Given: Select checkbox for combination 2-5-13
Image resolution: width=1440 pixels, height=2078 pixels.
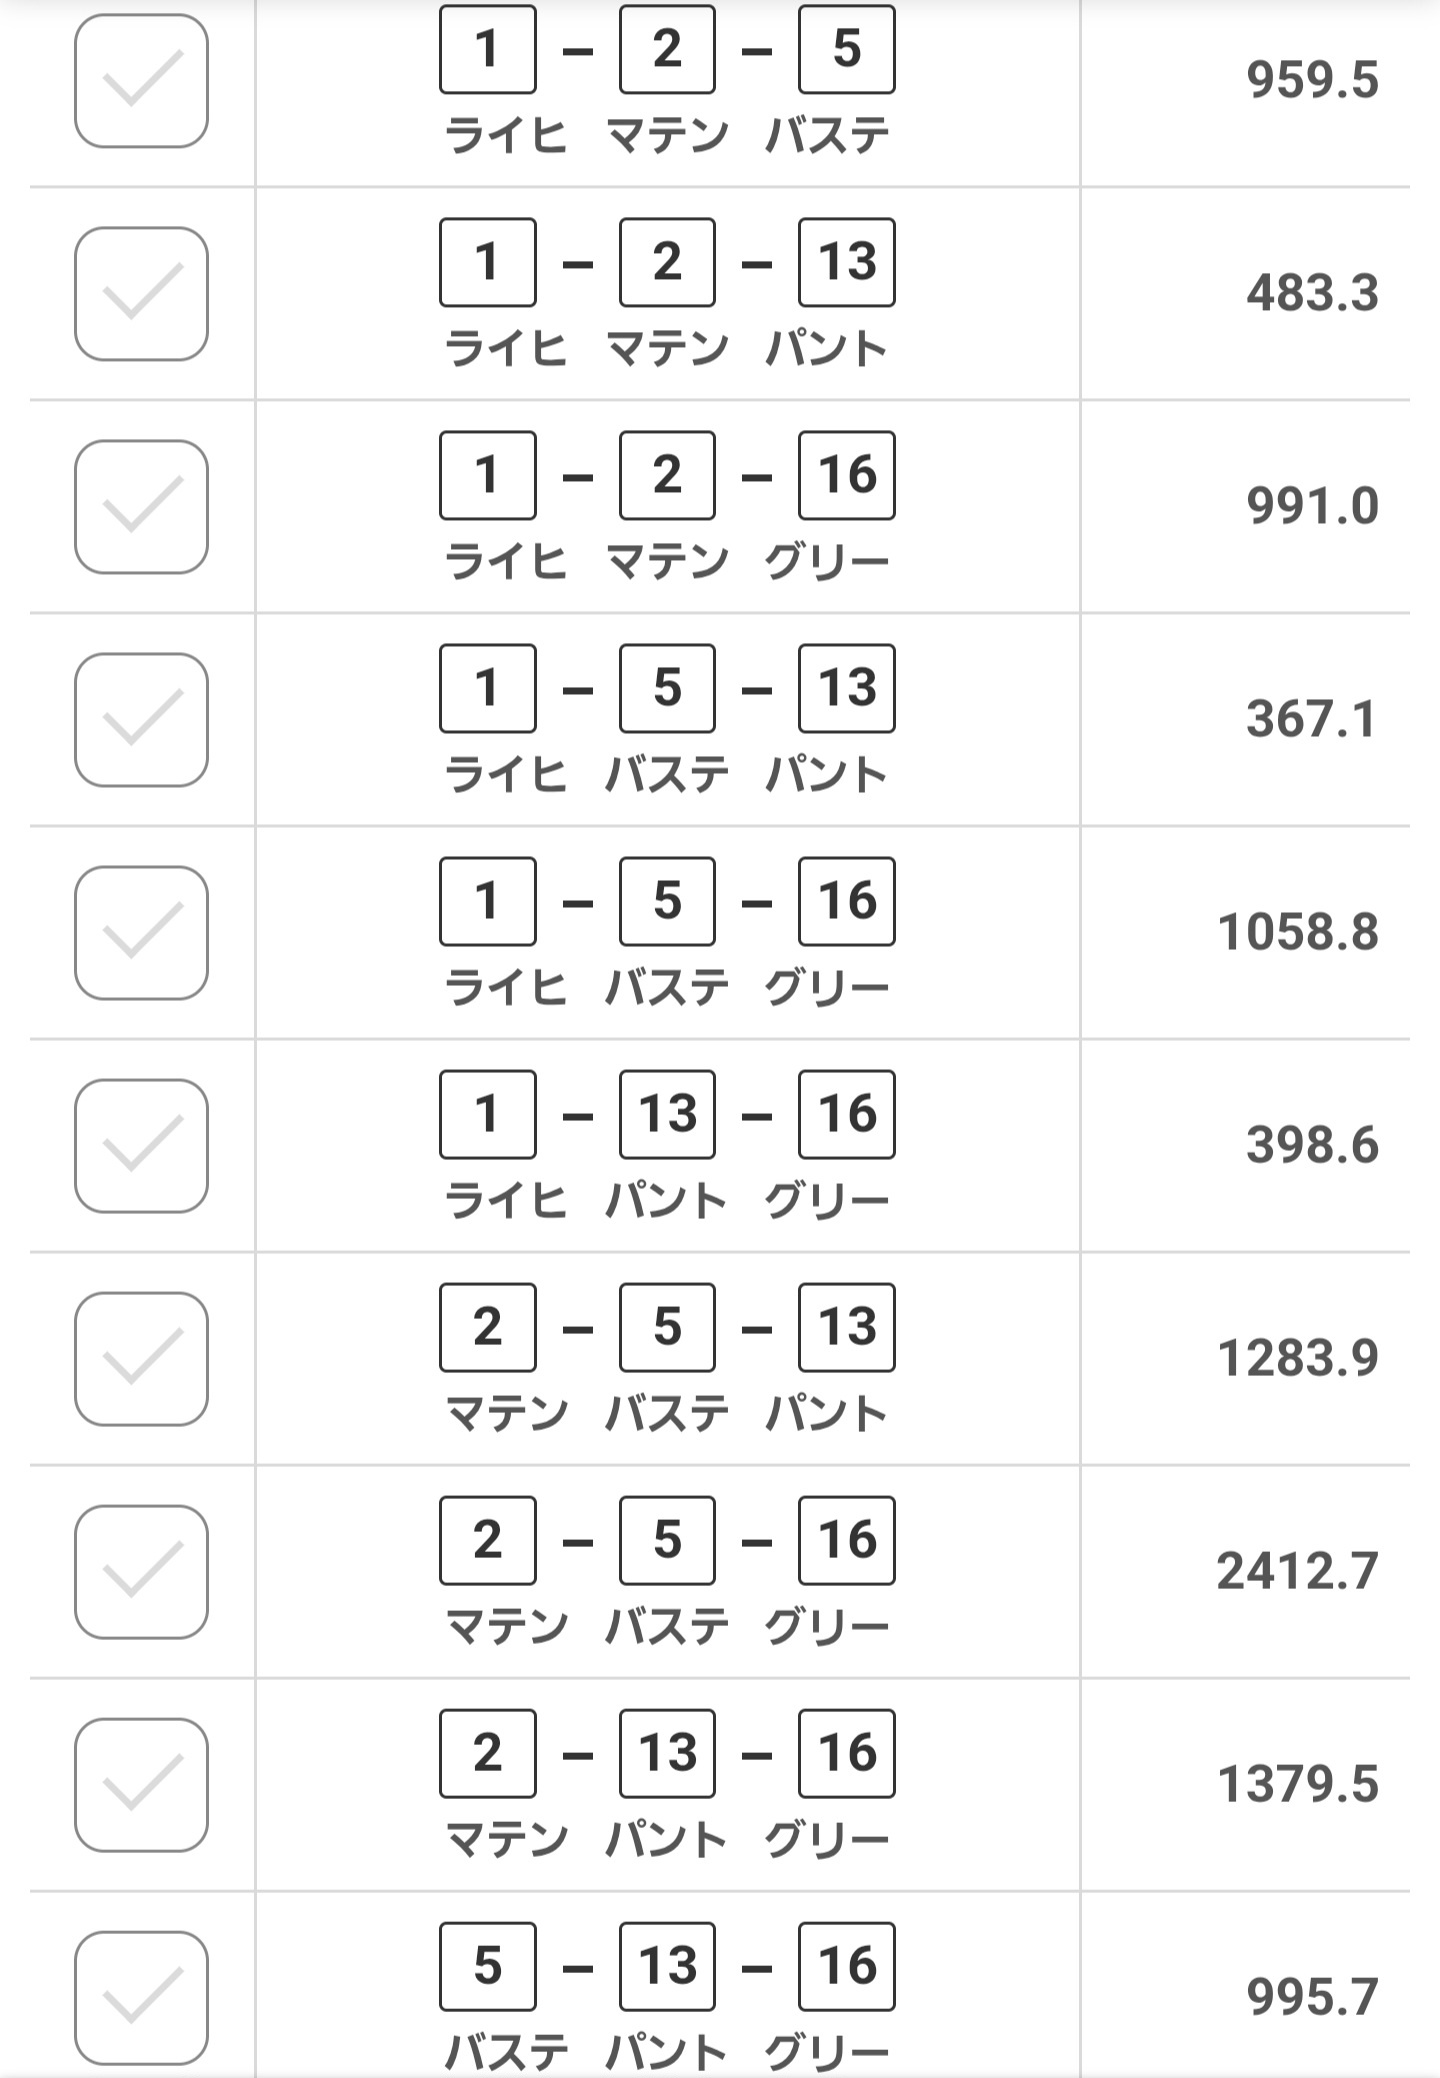Looking at the screenshot, I should tap(141, 1359).
